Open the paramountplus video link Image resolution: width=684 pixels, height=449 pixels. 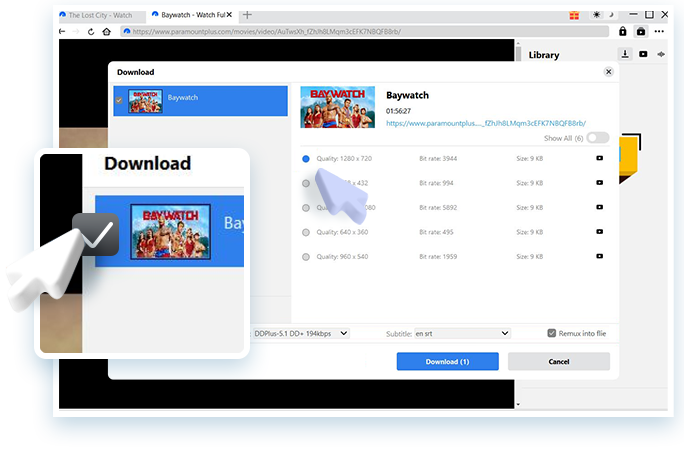pos(486,123)
